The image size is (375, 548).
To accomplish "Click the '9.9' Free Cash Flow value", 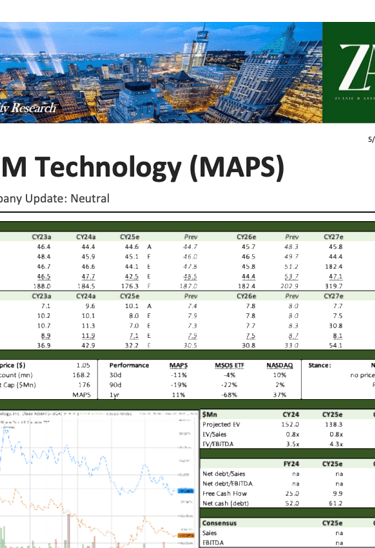I will pos(338,493).
